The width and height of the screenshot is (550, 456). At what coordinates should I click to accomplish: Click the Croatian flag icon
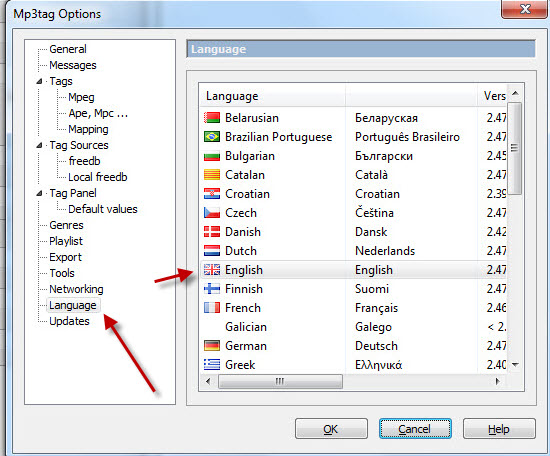[x=212, y=194]
